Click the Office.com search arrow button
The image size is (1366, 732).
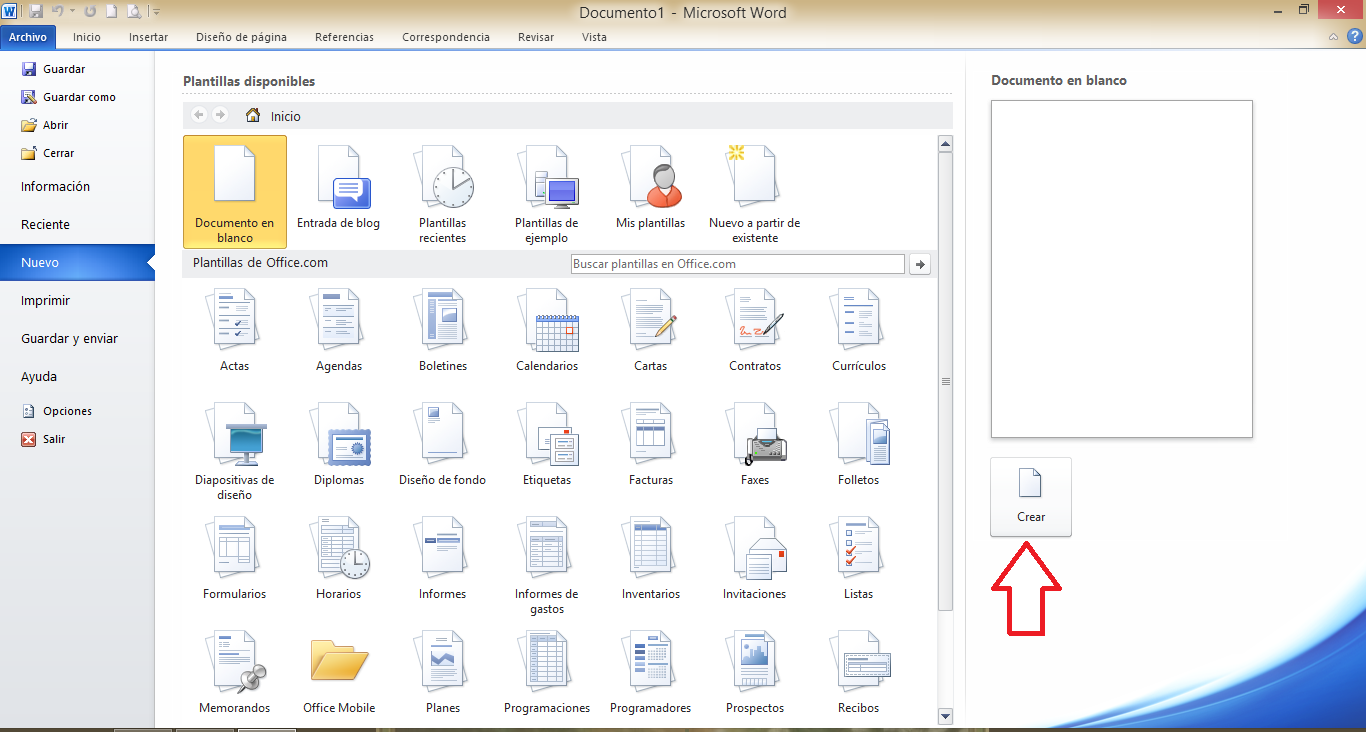click(x=920, y=264)
